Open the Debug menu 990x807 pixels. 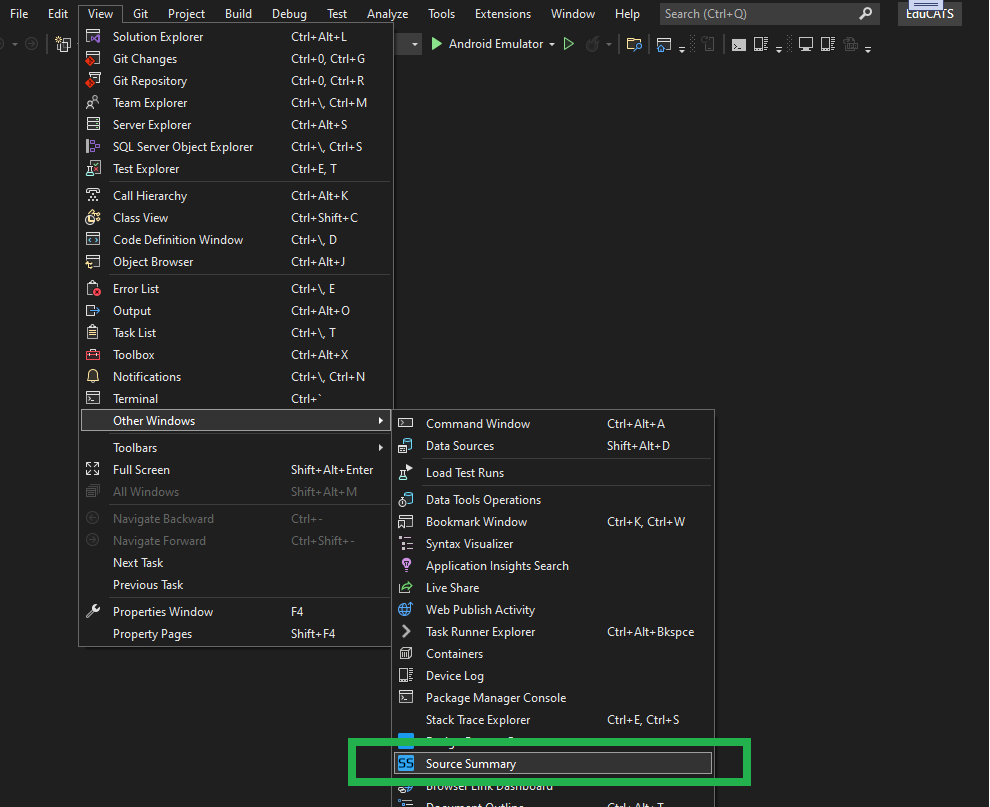tap(289, 13)
